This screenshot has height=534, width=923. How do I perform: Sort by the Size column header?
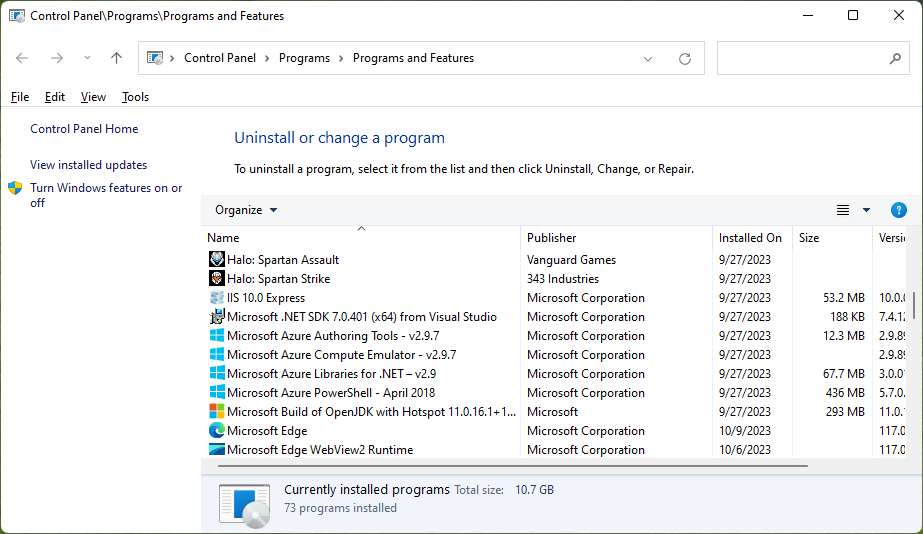pyautogui.click(x=832, y=238)
